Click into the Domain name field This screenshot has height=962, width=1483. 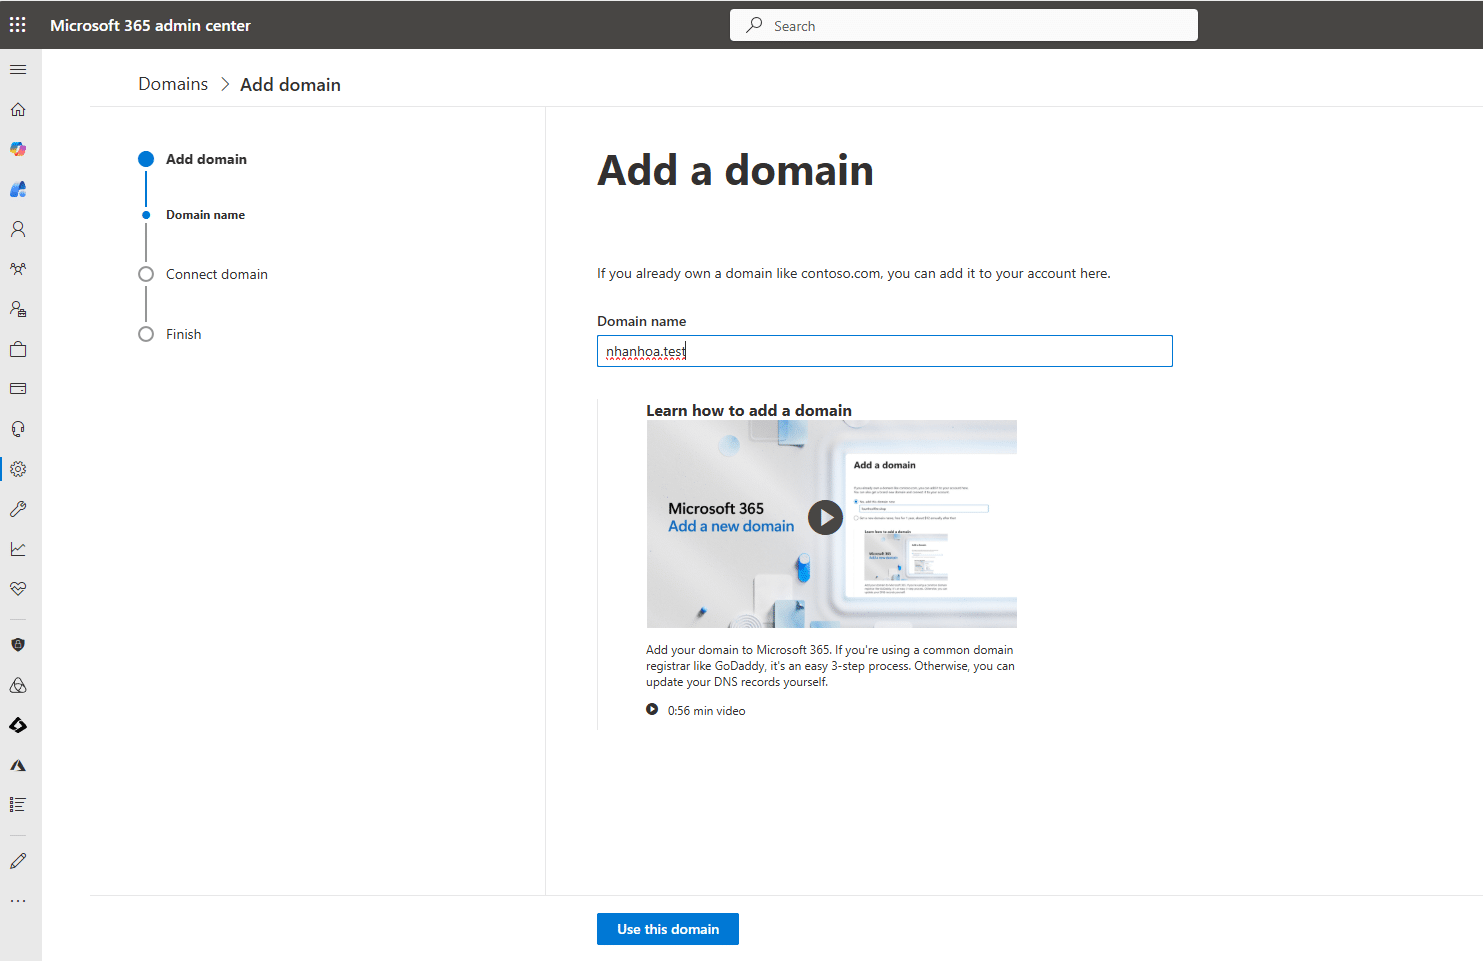(x=884, y=351)
